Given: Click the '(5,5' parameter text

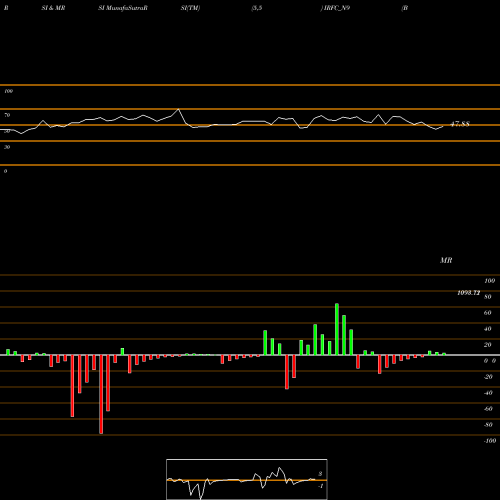Looking at the screenshot, I should pyautogui.click(x=257, y=8).
